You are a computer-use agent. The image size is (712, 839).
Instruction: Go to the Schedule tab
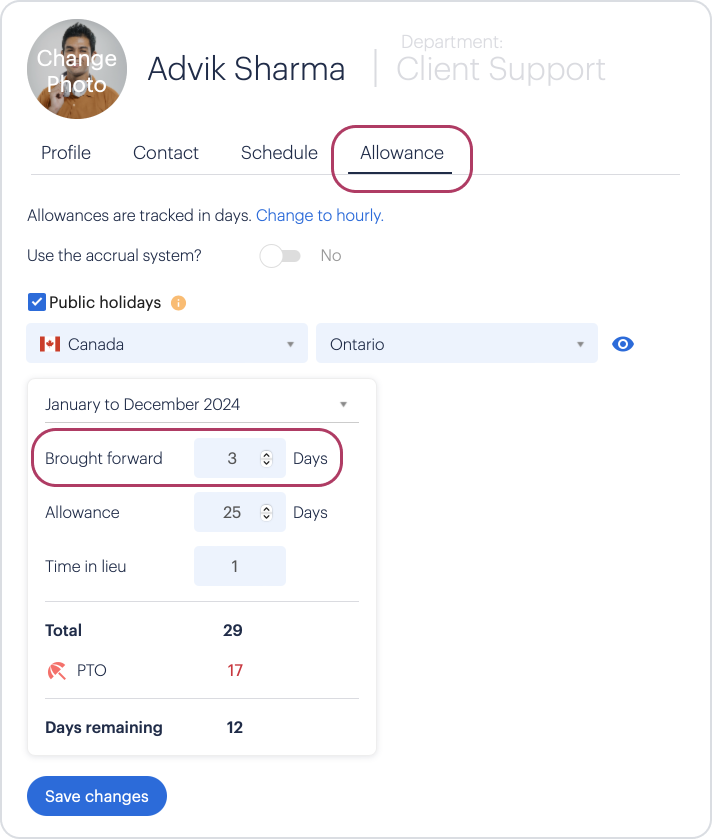(279, 153)
